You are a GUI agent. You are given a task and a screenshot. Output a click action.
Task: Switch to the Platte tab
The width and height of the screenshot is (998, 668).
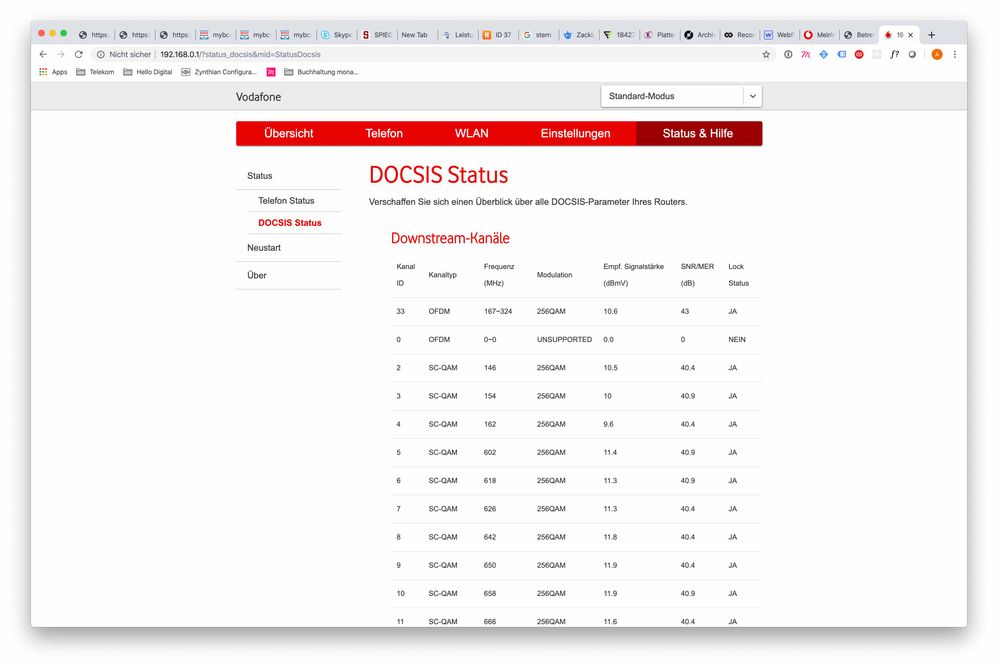(x=659, y=35)
